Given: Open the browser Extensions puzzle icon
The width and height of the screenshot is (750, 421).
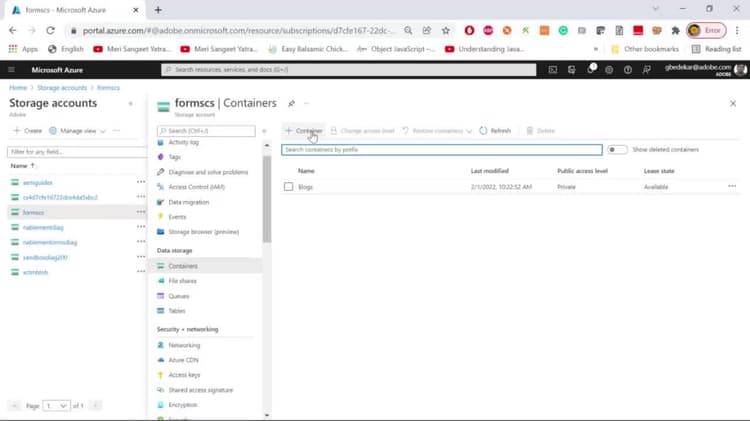Looking at the screenshot, I should coord(675,31).
